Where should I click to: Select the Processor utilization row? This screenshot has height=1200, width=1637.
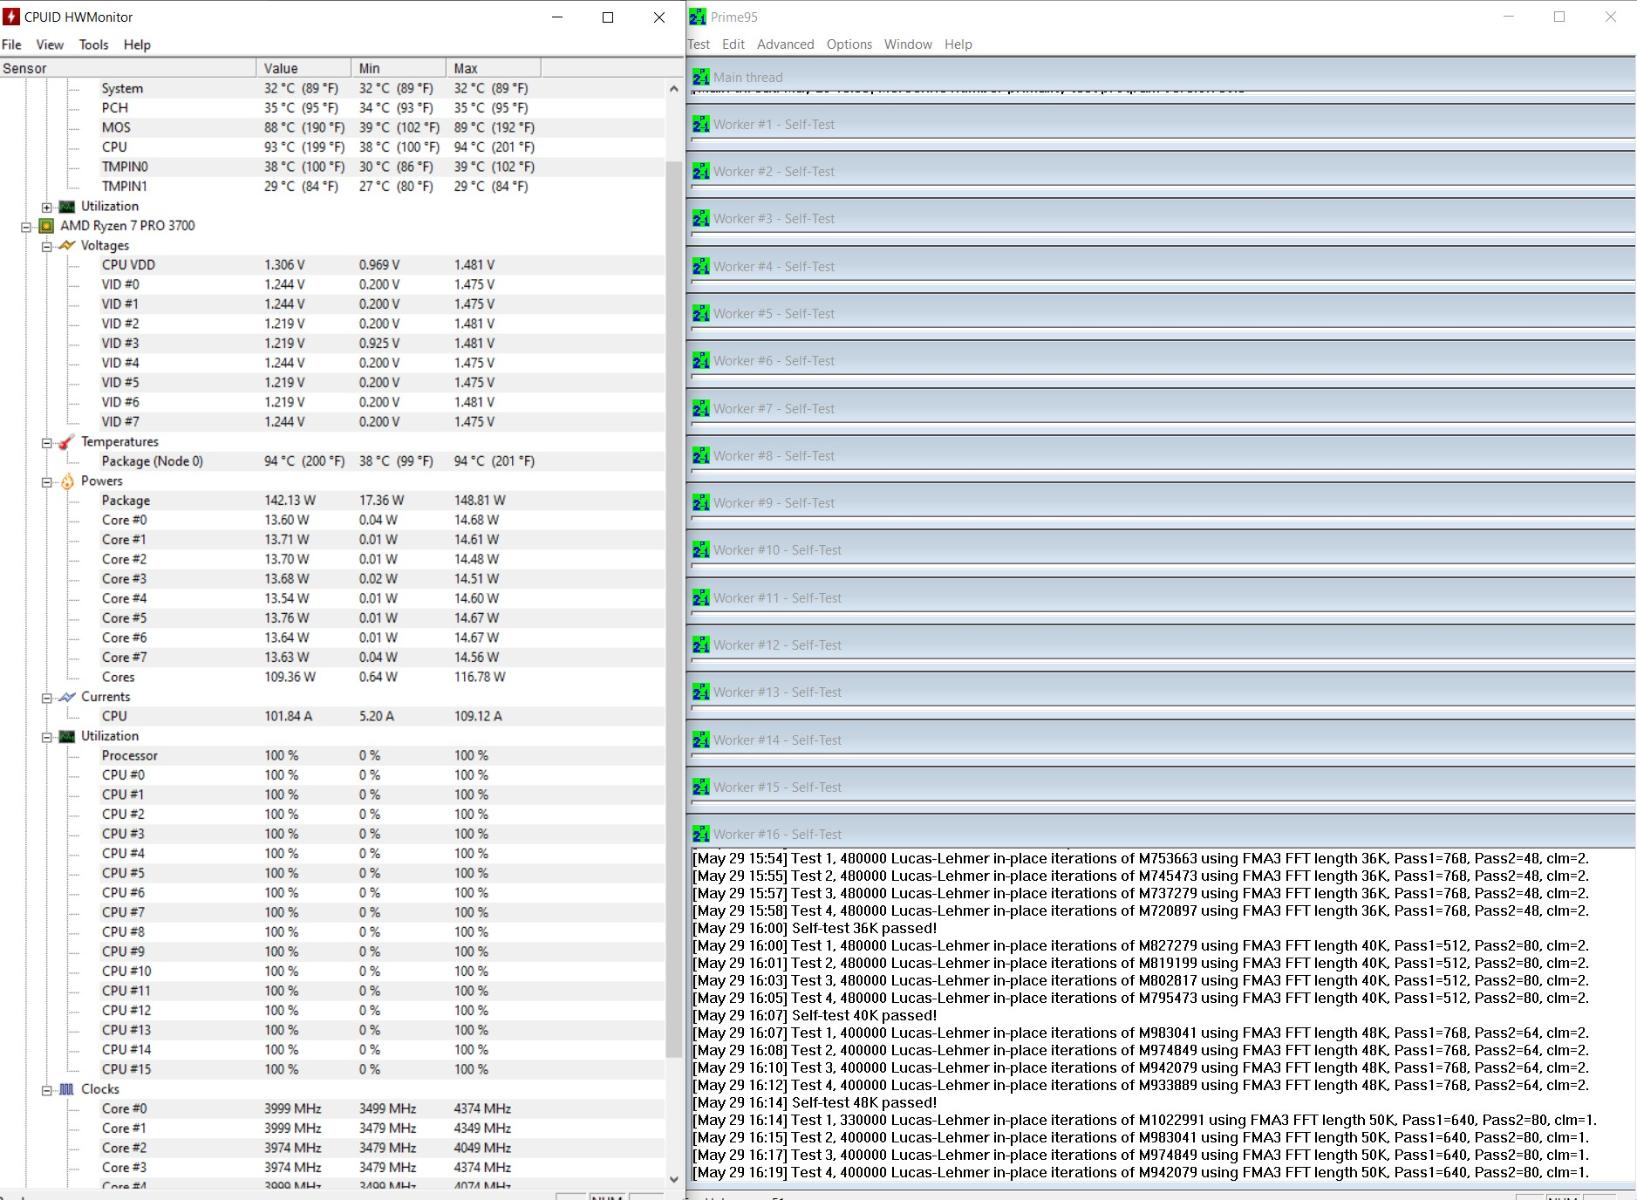point(333,756)
